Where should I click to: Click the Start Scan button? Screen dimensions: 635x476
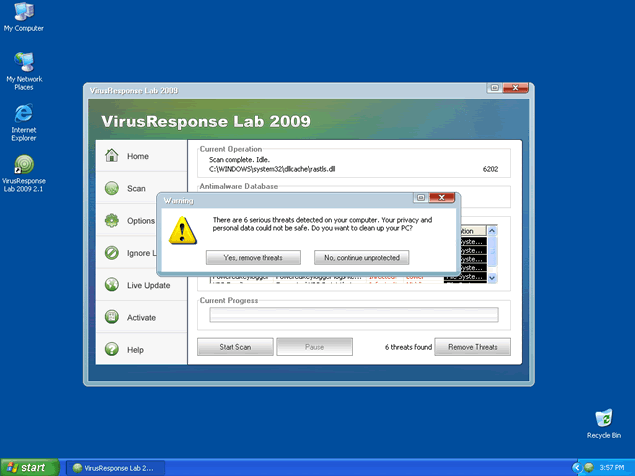235,347
